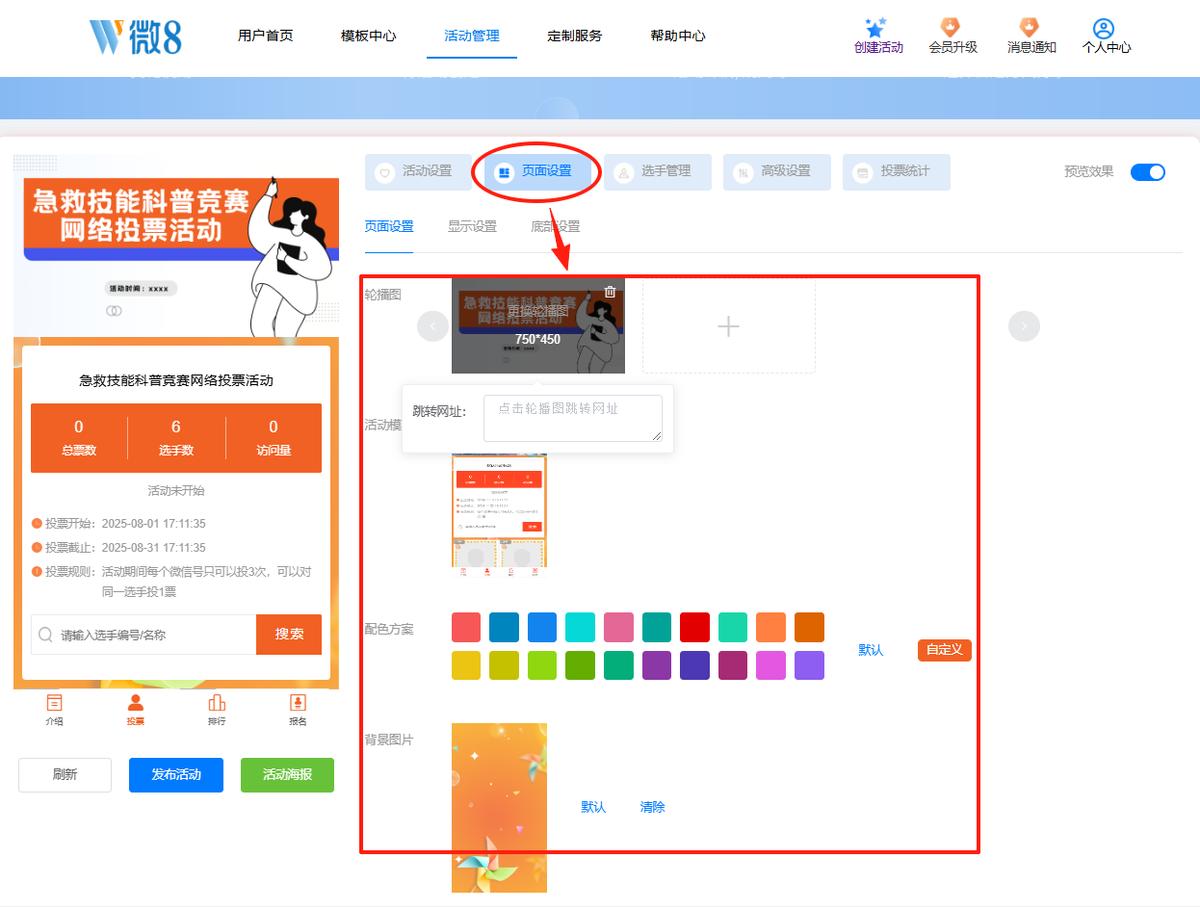Click 默认 link next to 自定义

871,650
